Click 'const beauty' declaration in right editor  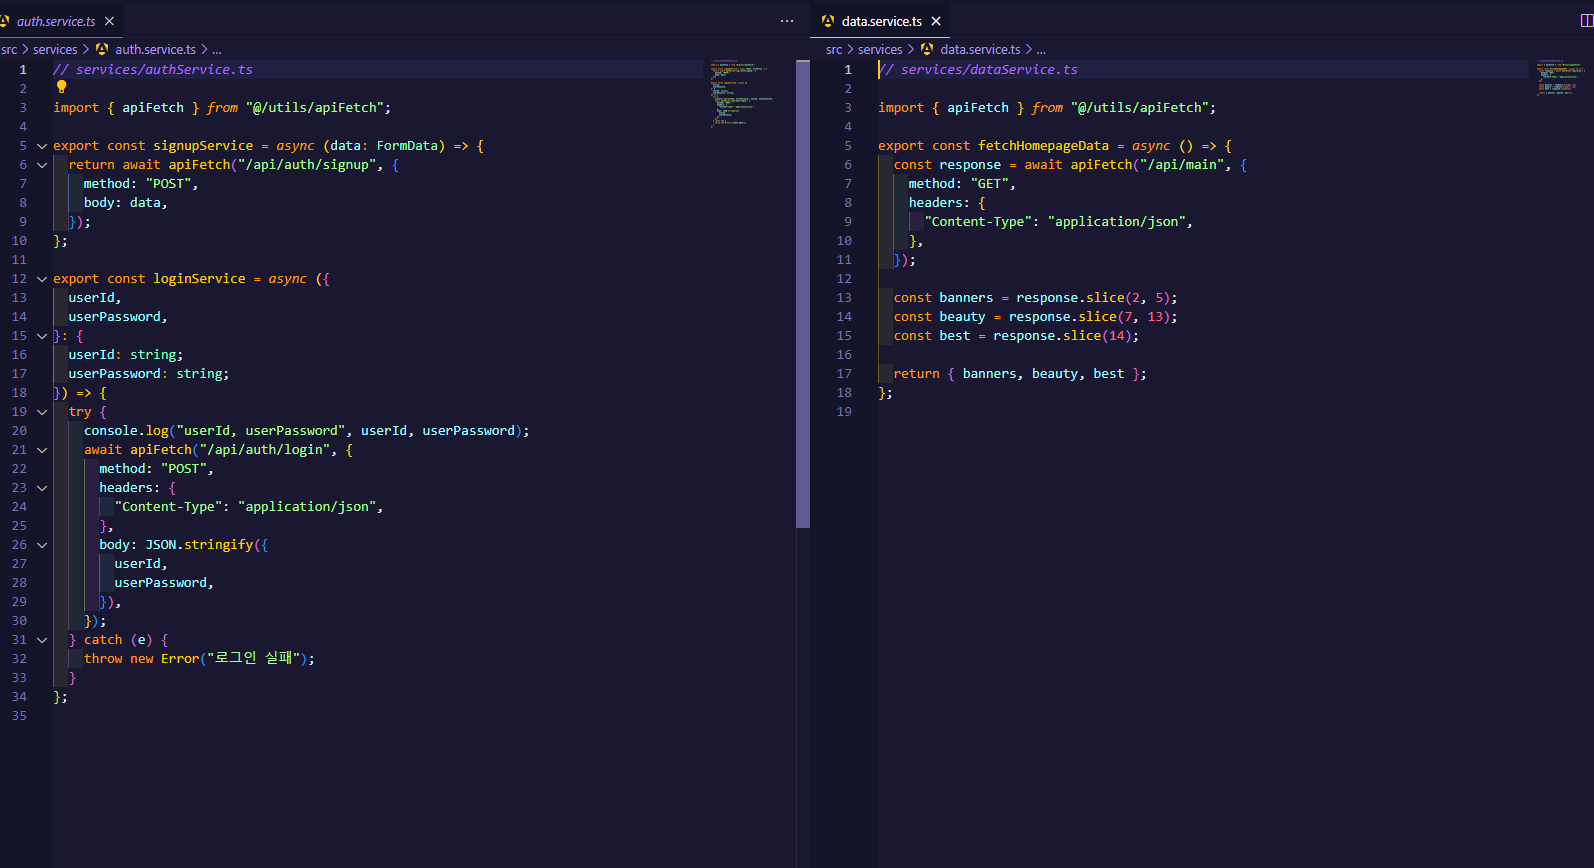coord(939,317)
